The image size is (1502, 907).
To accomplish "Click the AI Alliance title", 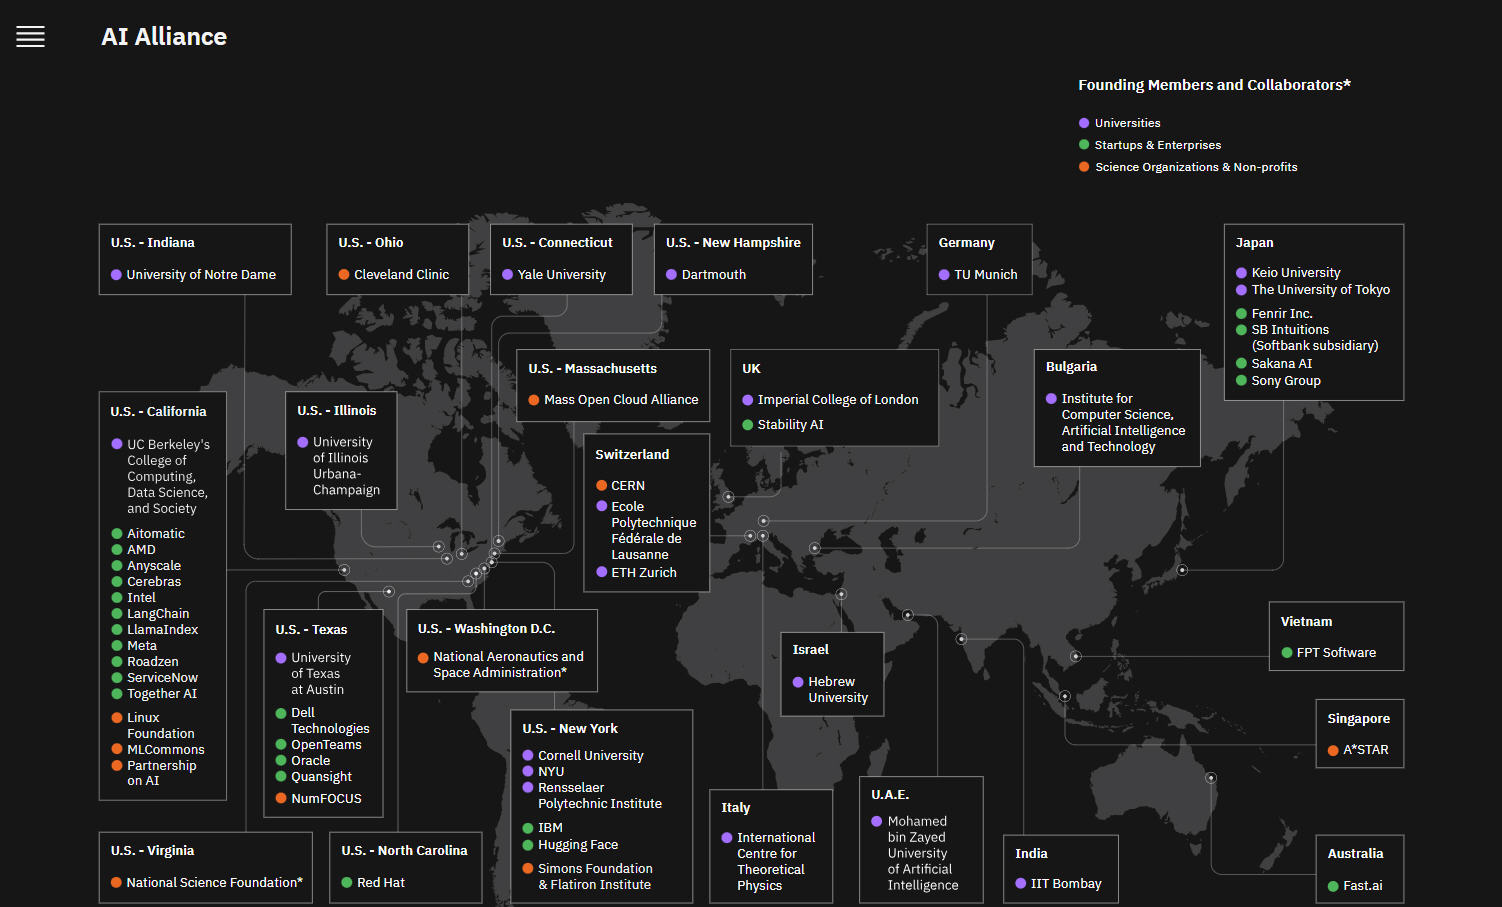I will (x=164, y=37).
